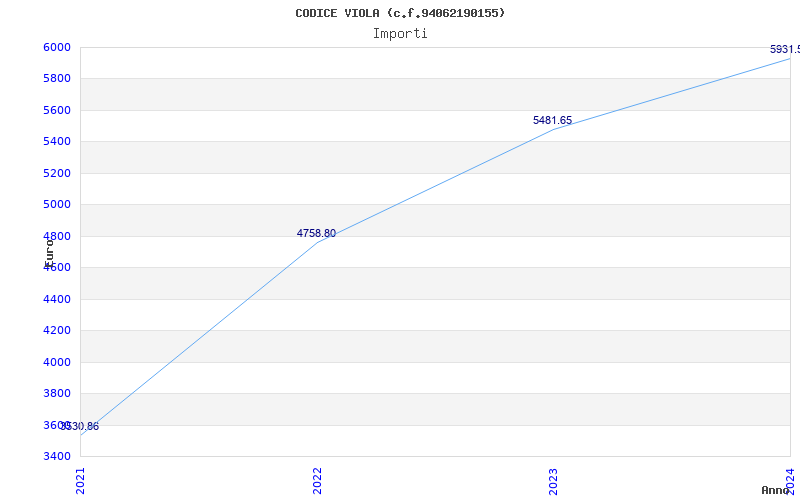
Task: Click the 5481.65 data label
Action: point(553,120)
